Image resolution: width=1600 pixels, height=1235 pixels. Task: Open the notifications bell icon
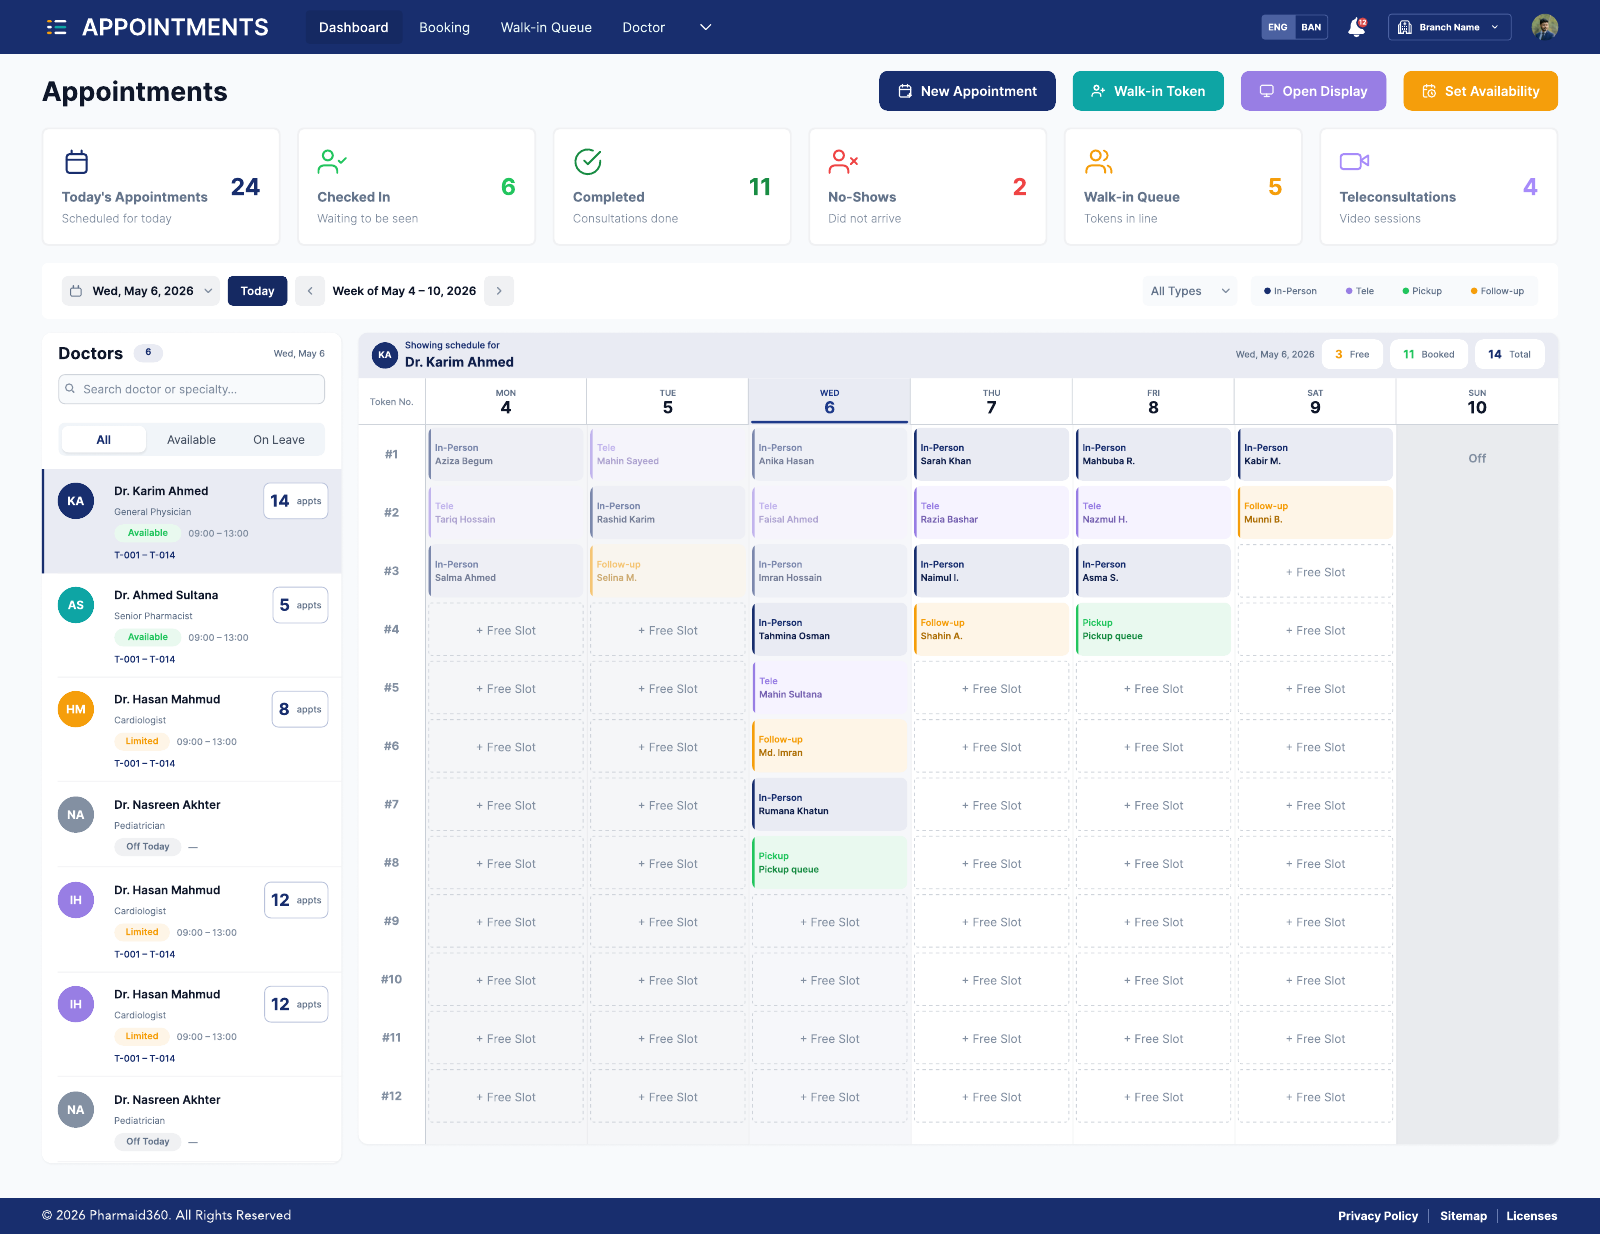click(1357, 27)
